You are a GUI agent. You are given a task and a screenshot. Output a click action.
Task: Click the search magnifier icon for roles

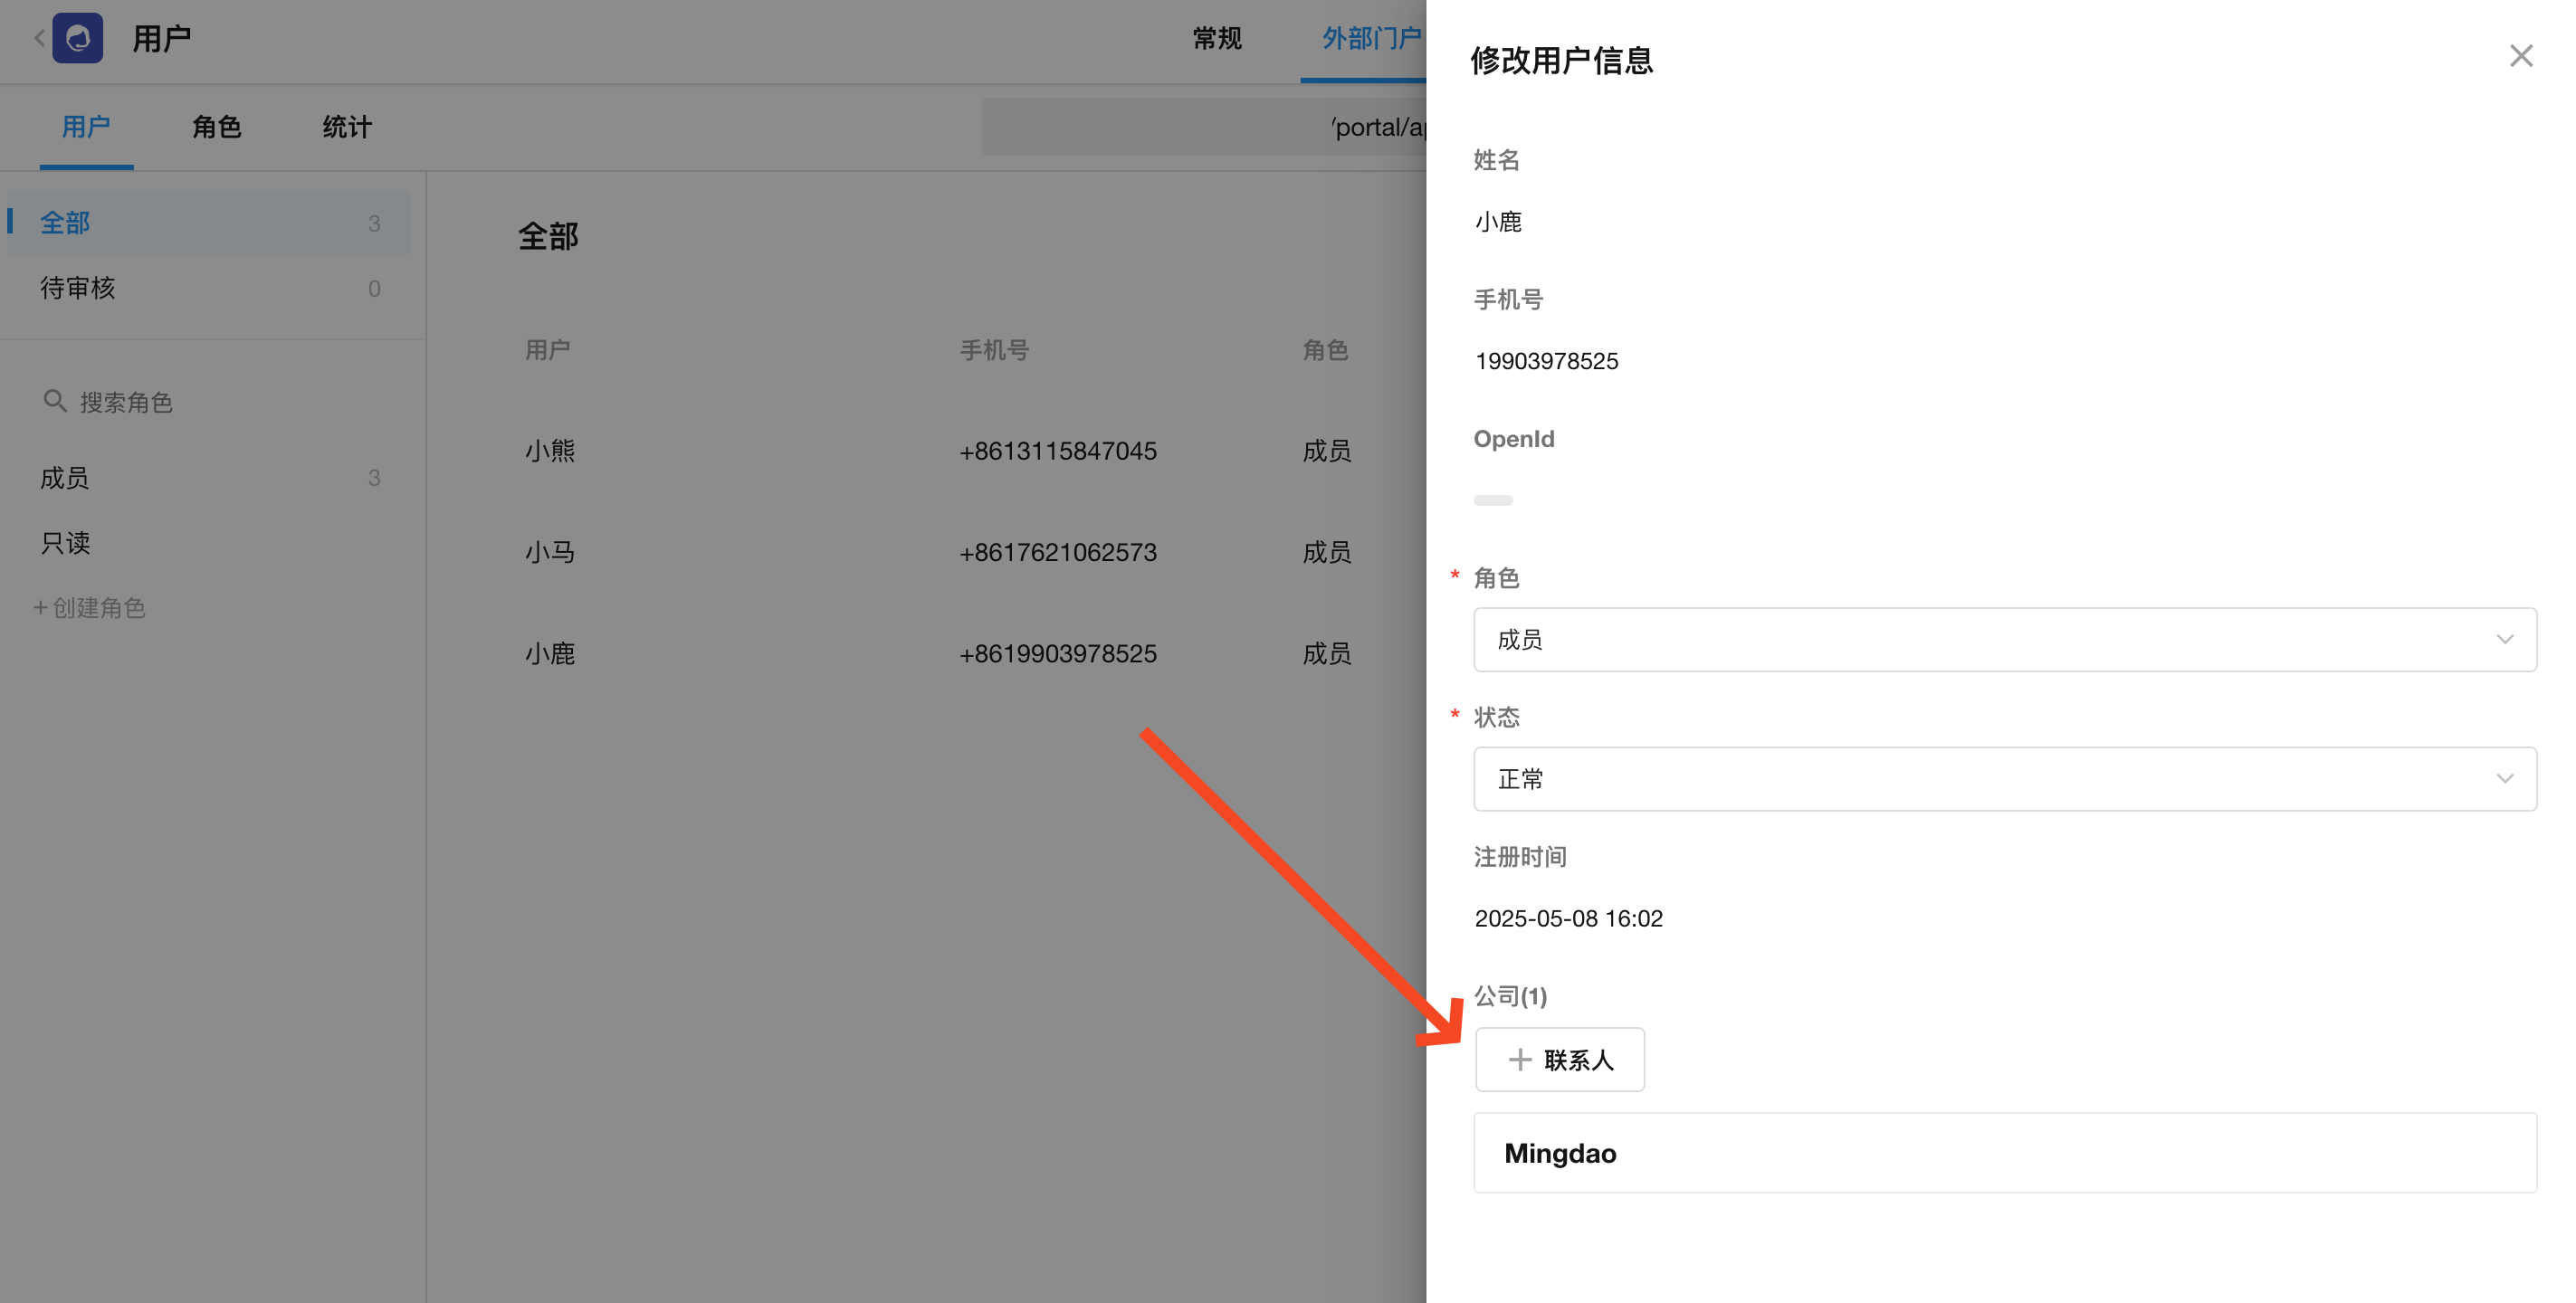coord(54,401)
